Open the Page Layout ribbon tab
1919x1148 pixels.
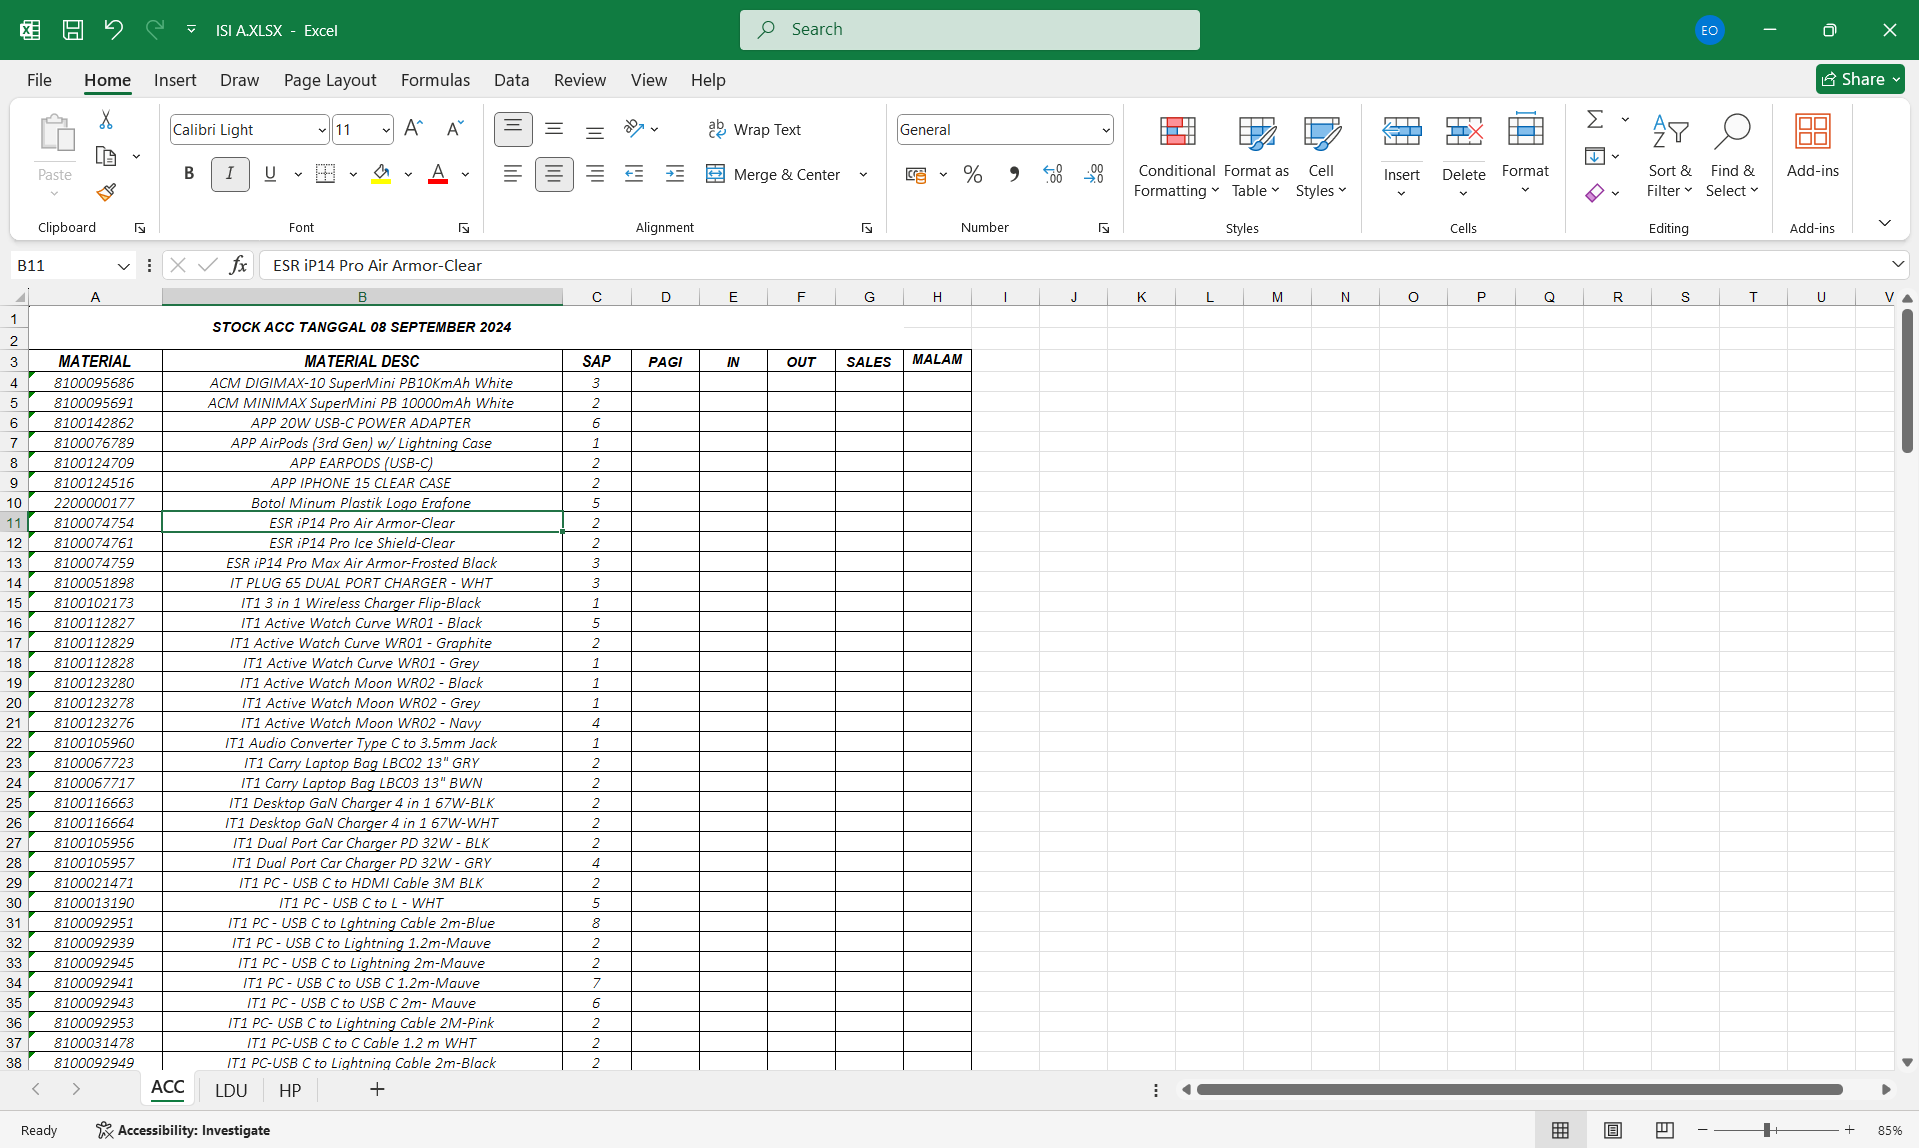[x=330, y=80]
